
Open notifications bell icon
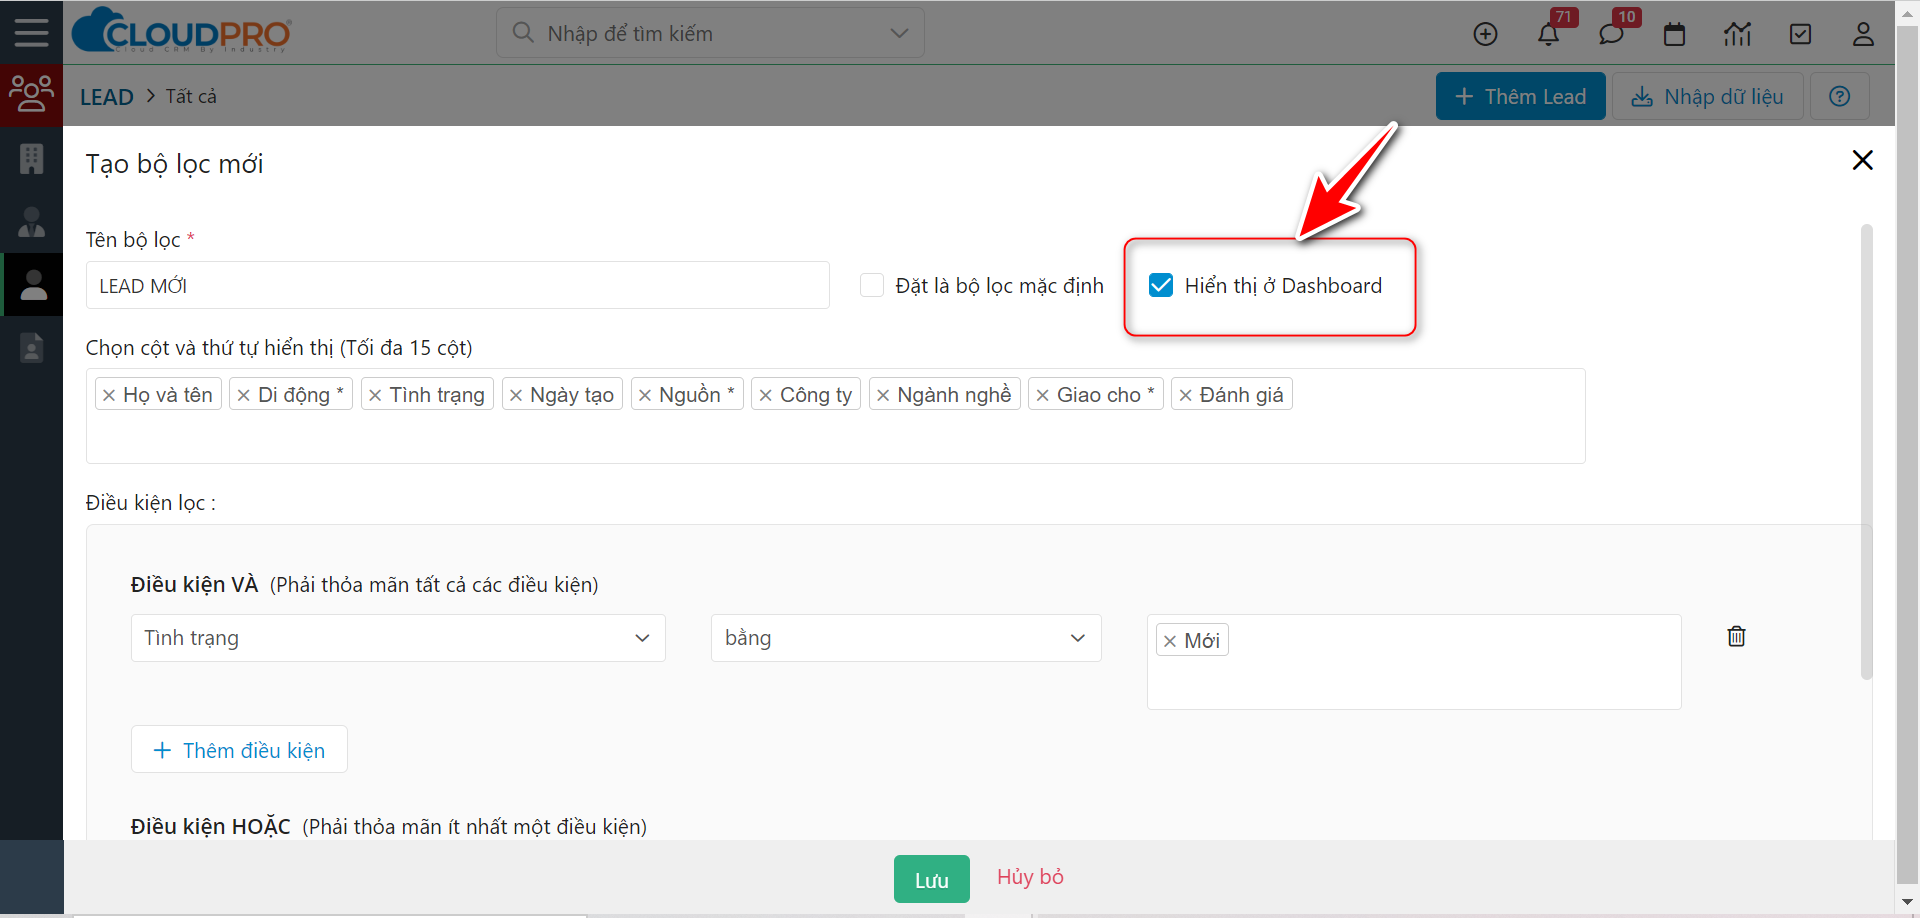point(1548,34)
